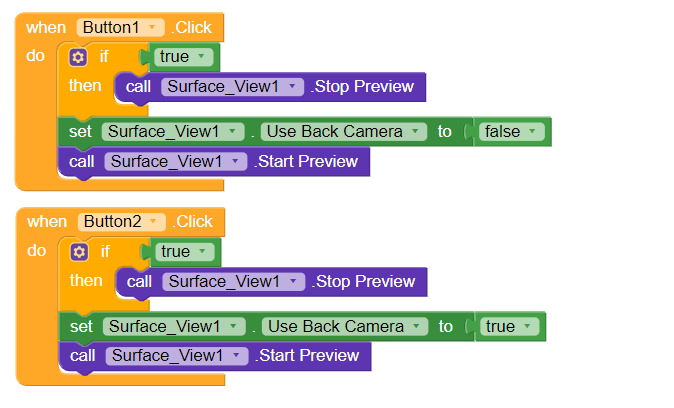Toggle the true value in Button1's if condition
This screenshot has height=408, width=674.
[x=183, y=57]
